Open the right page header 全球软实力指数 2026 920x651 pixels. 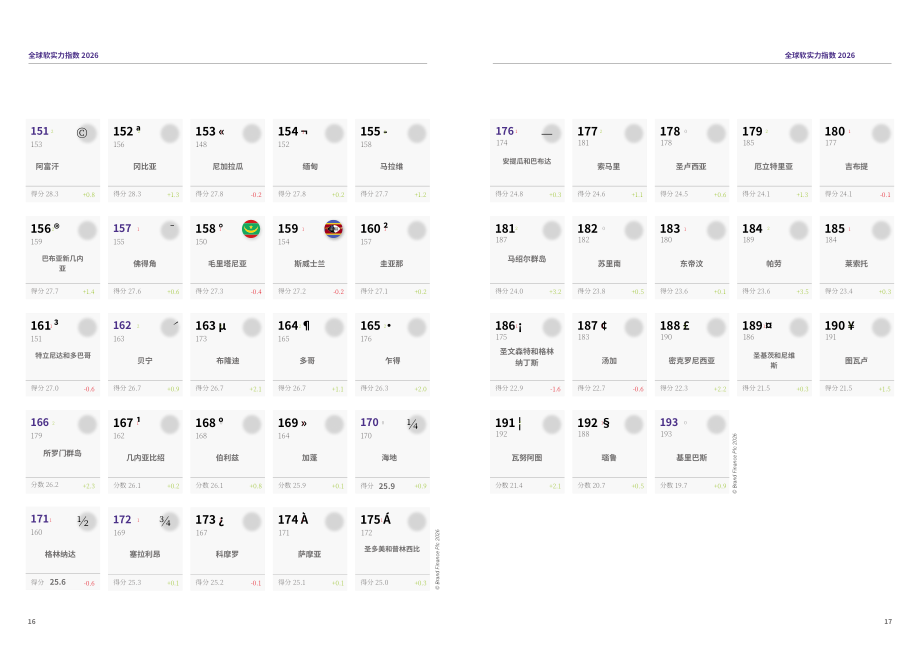pos(820,55)
